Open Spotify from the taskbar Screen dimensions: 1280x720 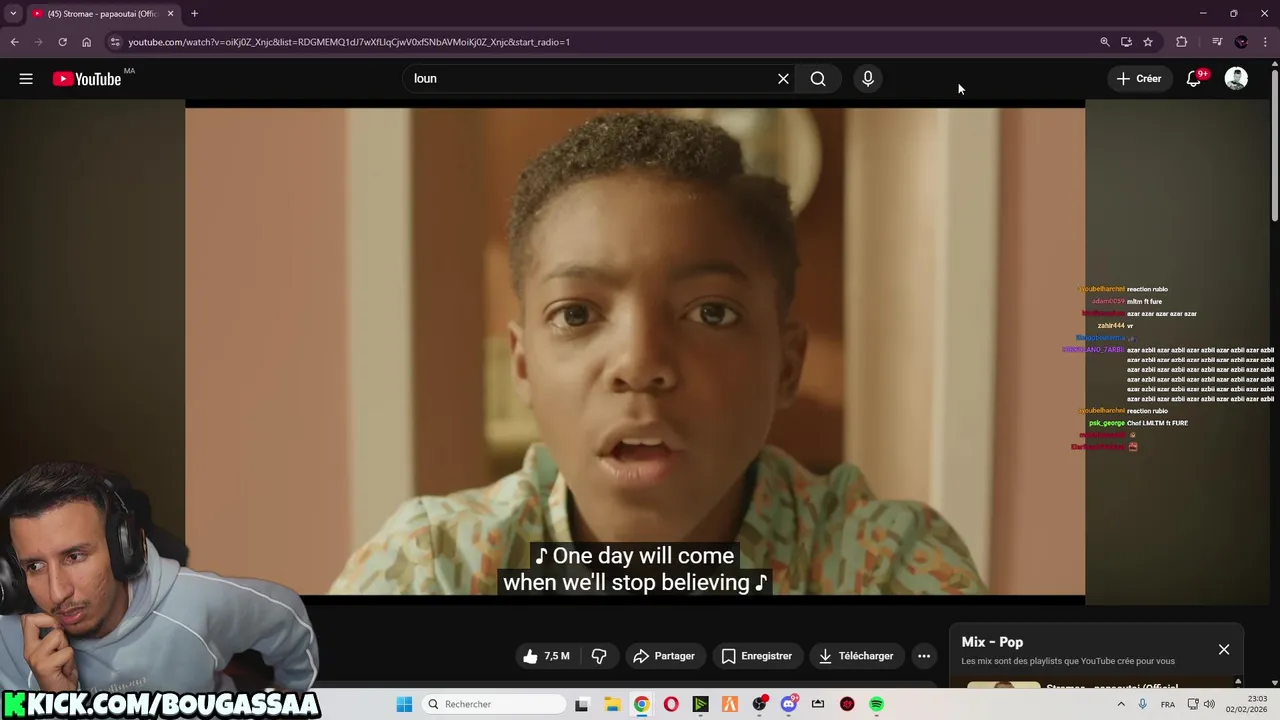point(877,704)
